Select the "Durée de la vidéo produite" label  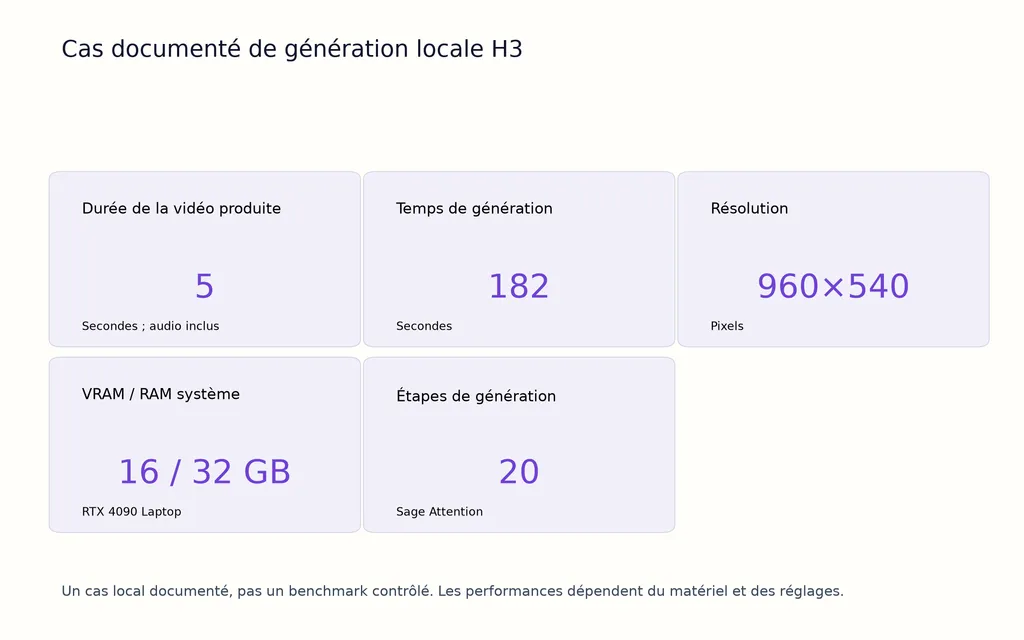[x=182, y=208]
